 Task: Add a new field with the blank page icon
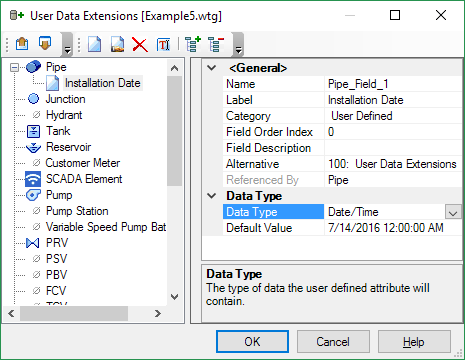coord(95,44)
